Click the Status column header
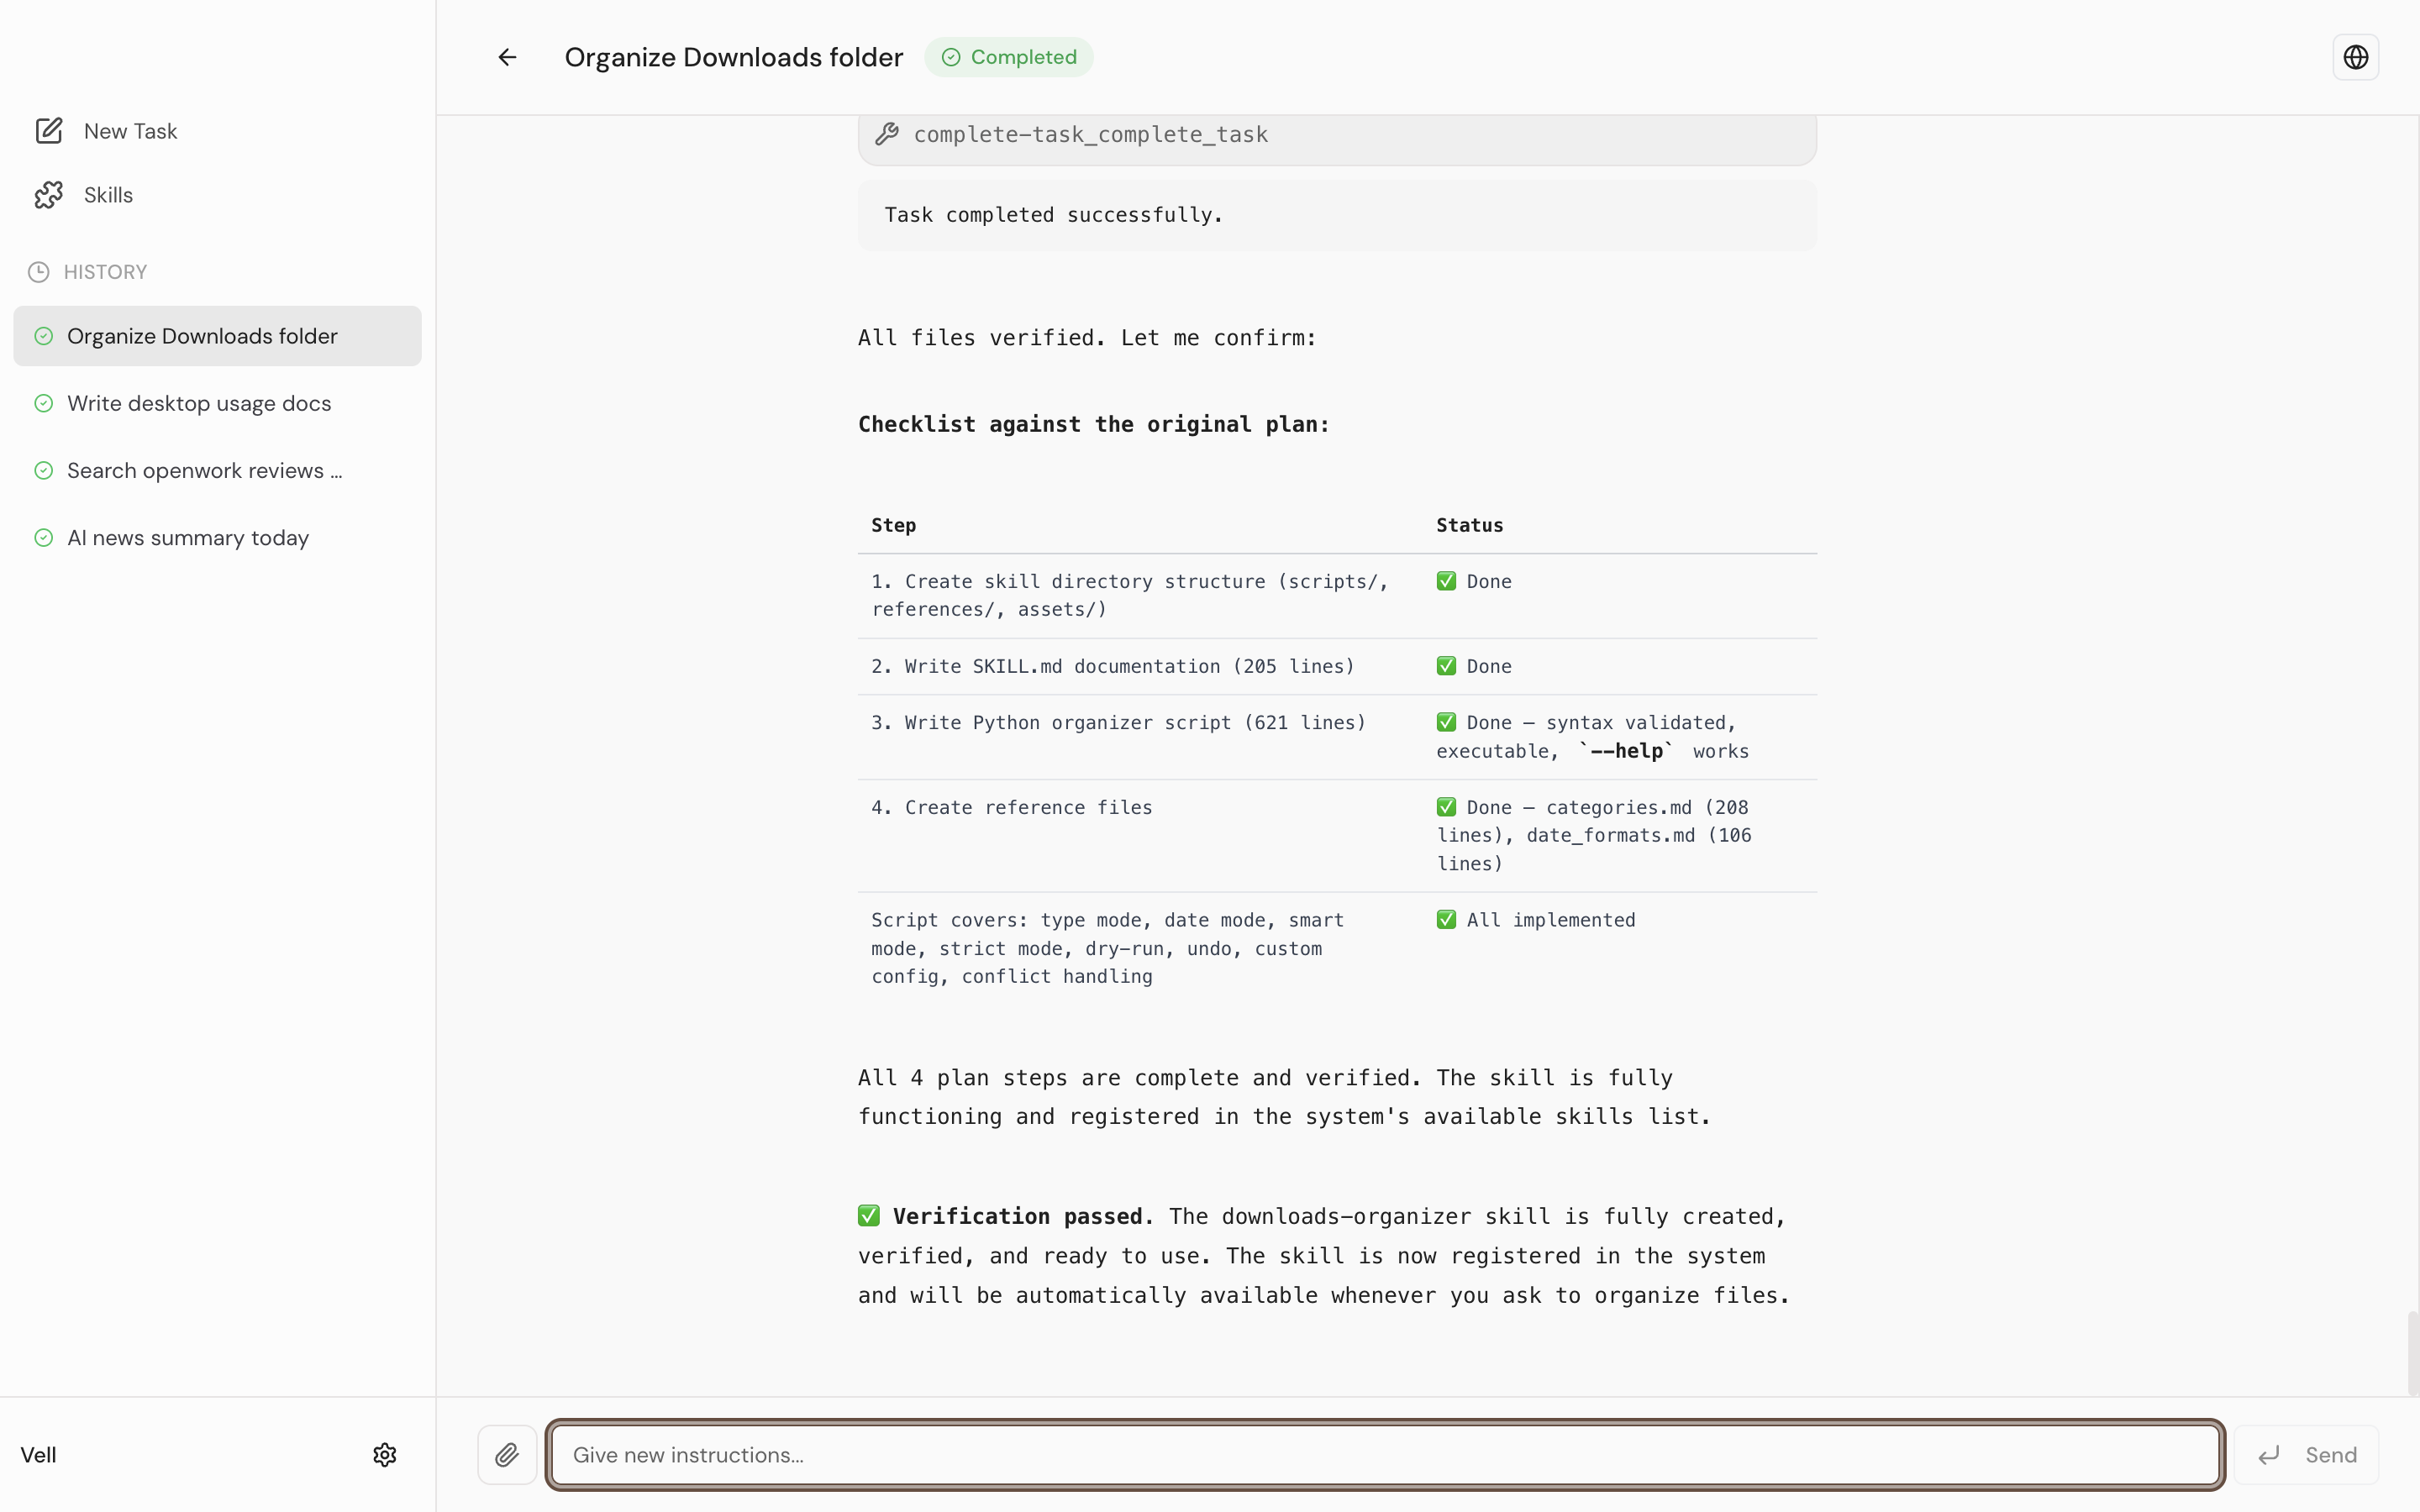Screen dimensions: 2420x1512 (x=1469, y=525)
